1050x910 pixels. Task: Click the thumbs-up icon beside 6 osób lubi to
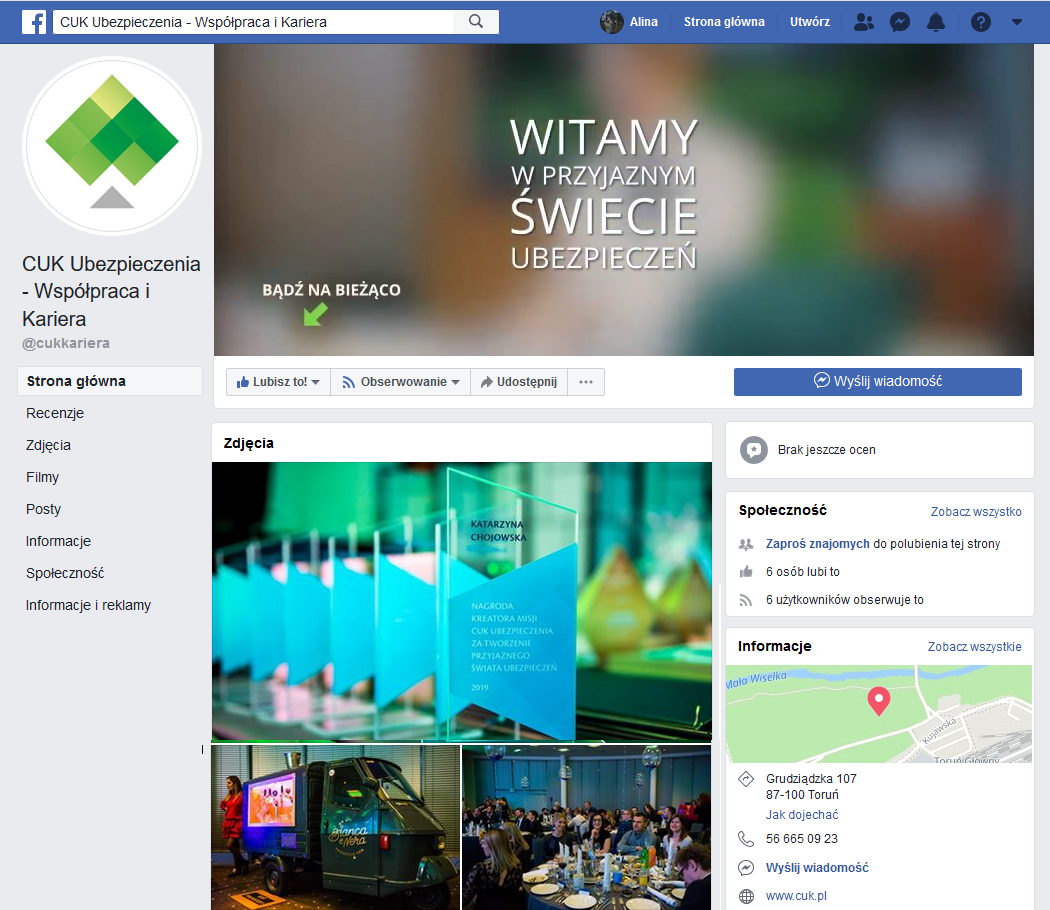click(746, 572)
